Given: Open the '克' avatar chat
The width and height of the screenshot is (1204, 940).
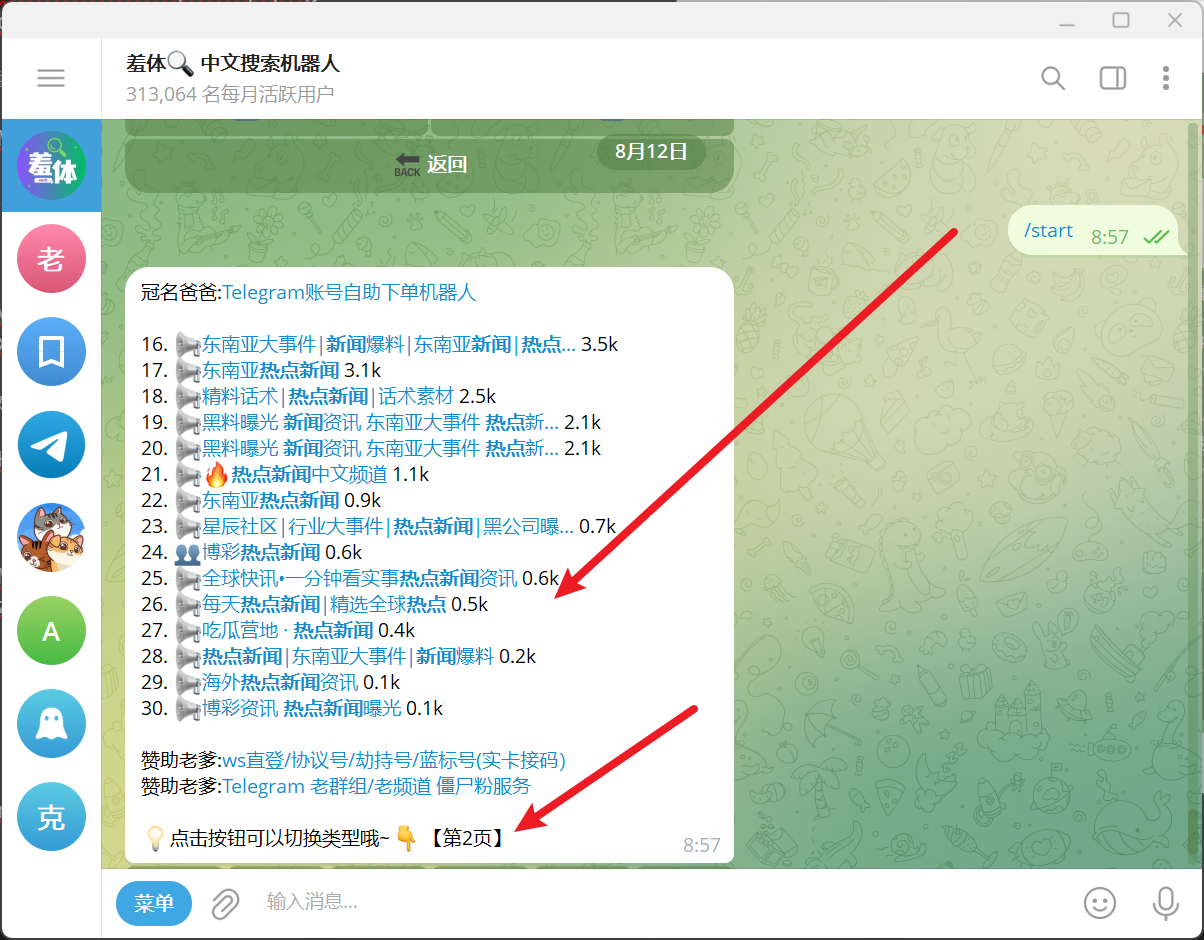Looking at the screenshot, I should [x=51, y=817].
